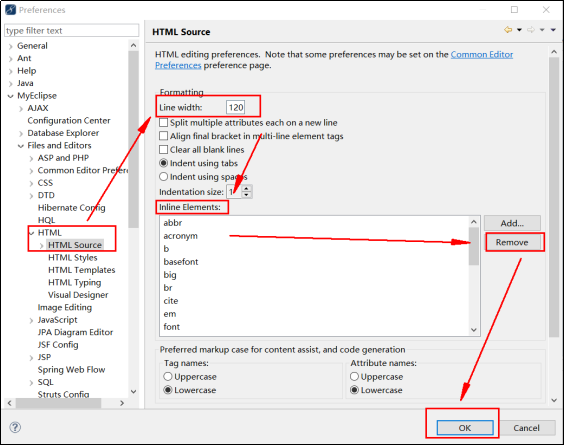
Task: Click the Preferences window app icon
Action: pyautogui.click(x=10, y=9)
